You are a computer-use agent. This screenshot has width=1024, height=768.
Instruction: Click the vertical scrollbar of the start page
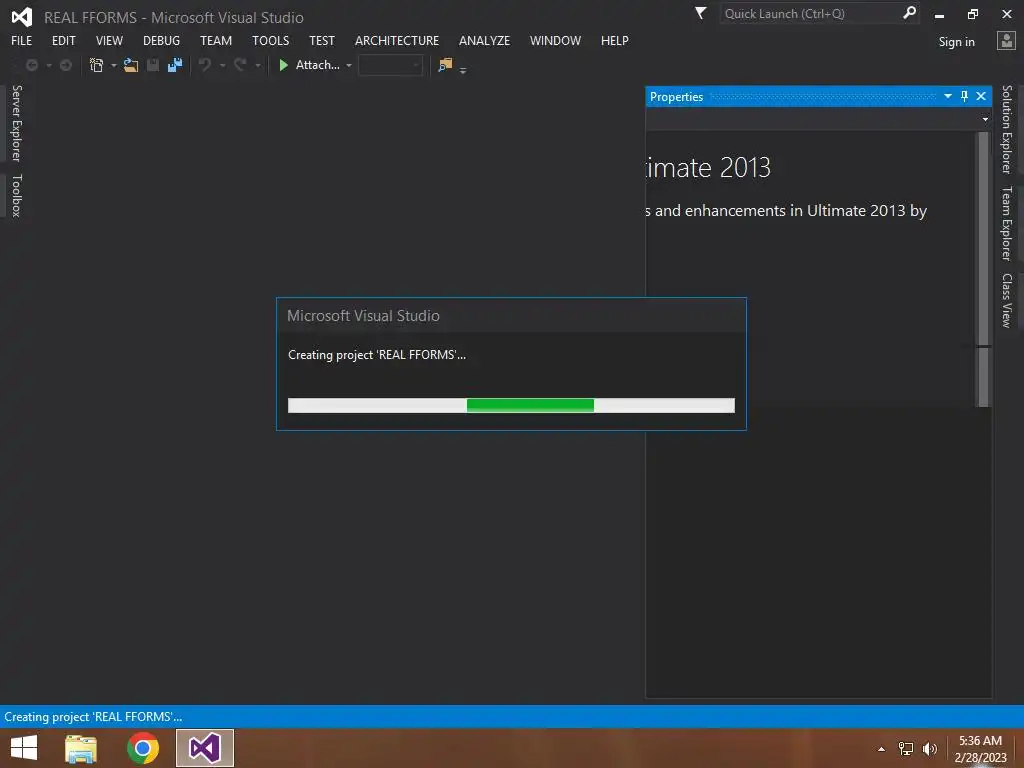[983, 269]
